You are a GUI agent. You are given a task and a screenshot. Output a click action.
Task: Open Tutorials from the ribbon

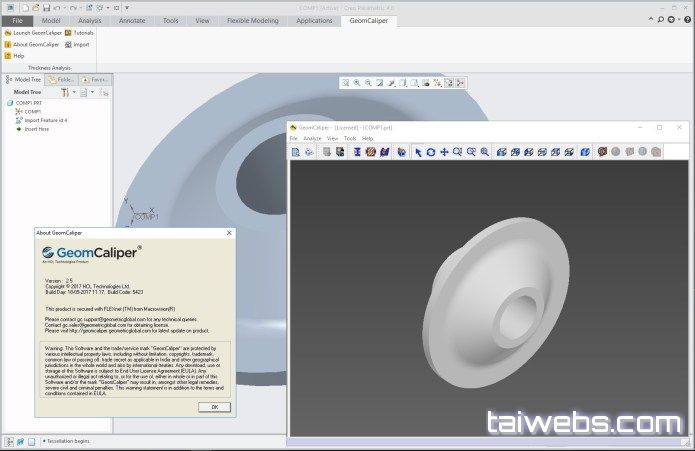pos(68,33)
